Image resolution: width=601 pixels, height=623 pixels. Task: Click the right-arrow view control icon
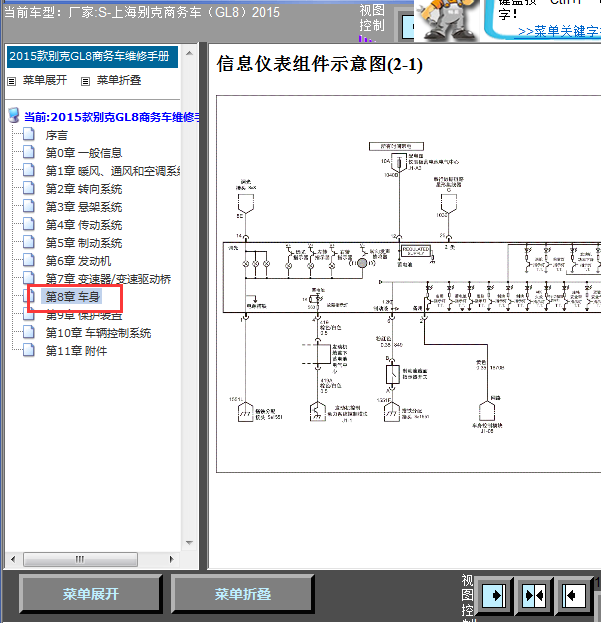493,595
